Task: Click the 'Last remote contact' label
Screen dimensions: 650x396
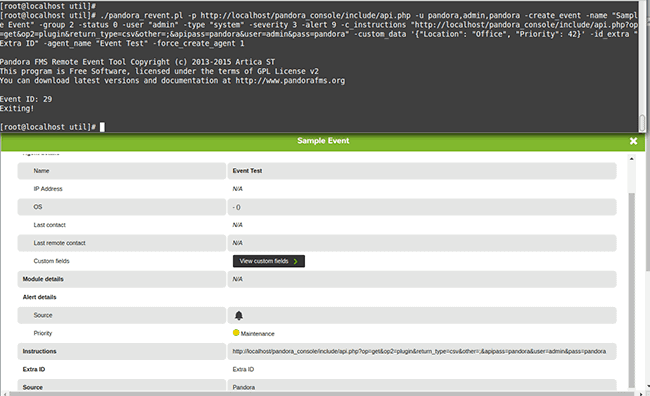Action: point(59,243)
